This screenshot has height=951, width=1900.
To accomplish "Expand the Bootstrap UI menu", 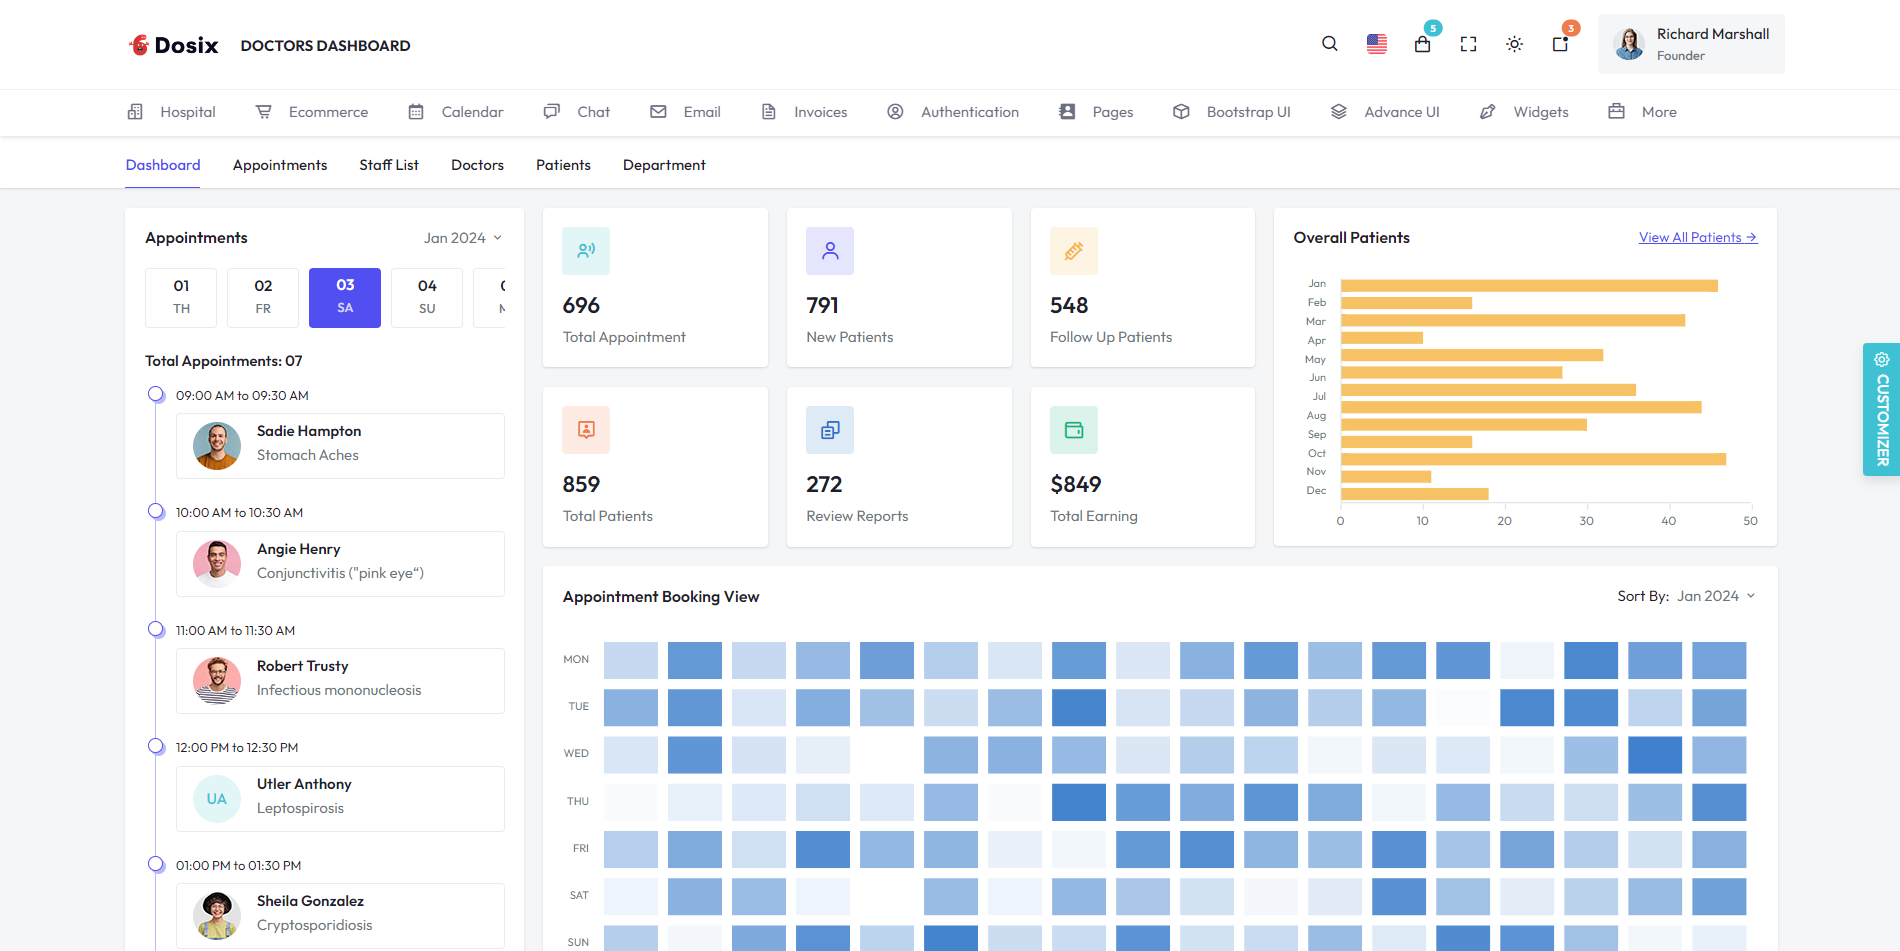I will pyautogui.click(x=1232, y=112).
